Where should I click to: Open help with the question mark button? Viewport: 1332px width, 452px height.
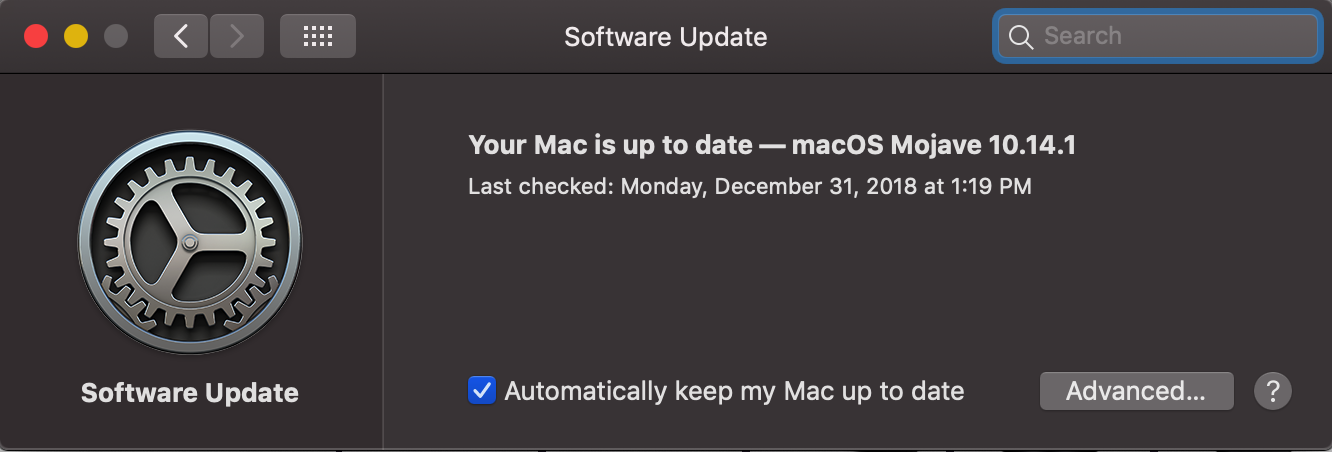pos(1273,391)
